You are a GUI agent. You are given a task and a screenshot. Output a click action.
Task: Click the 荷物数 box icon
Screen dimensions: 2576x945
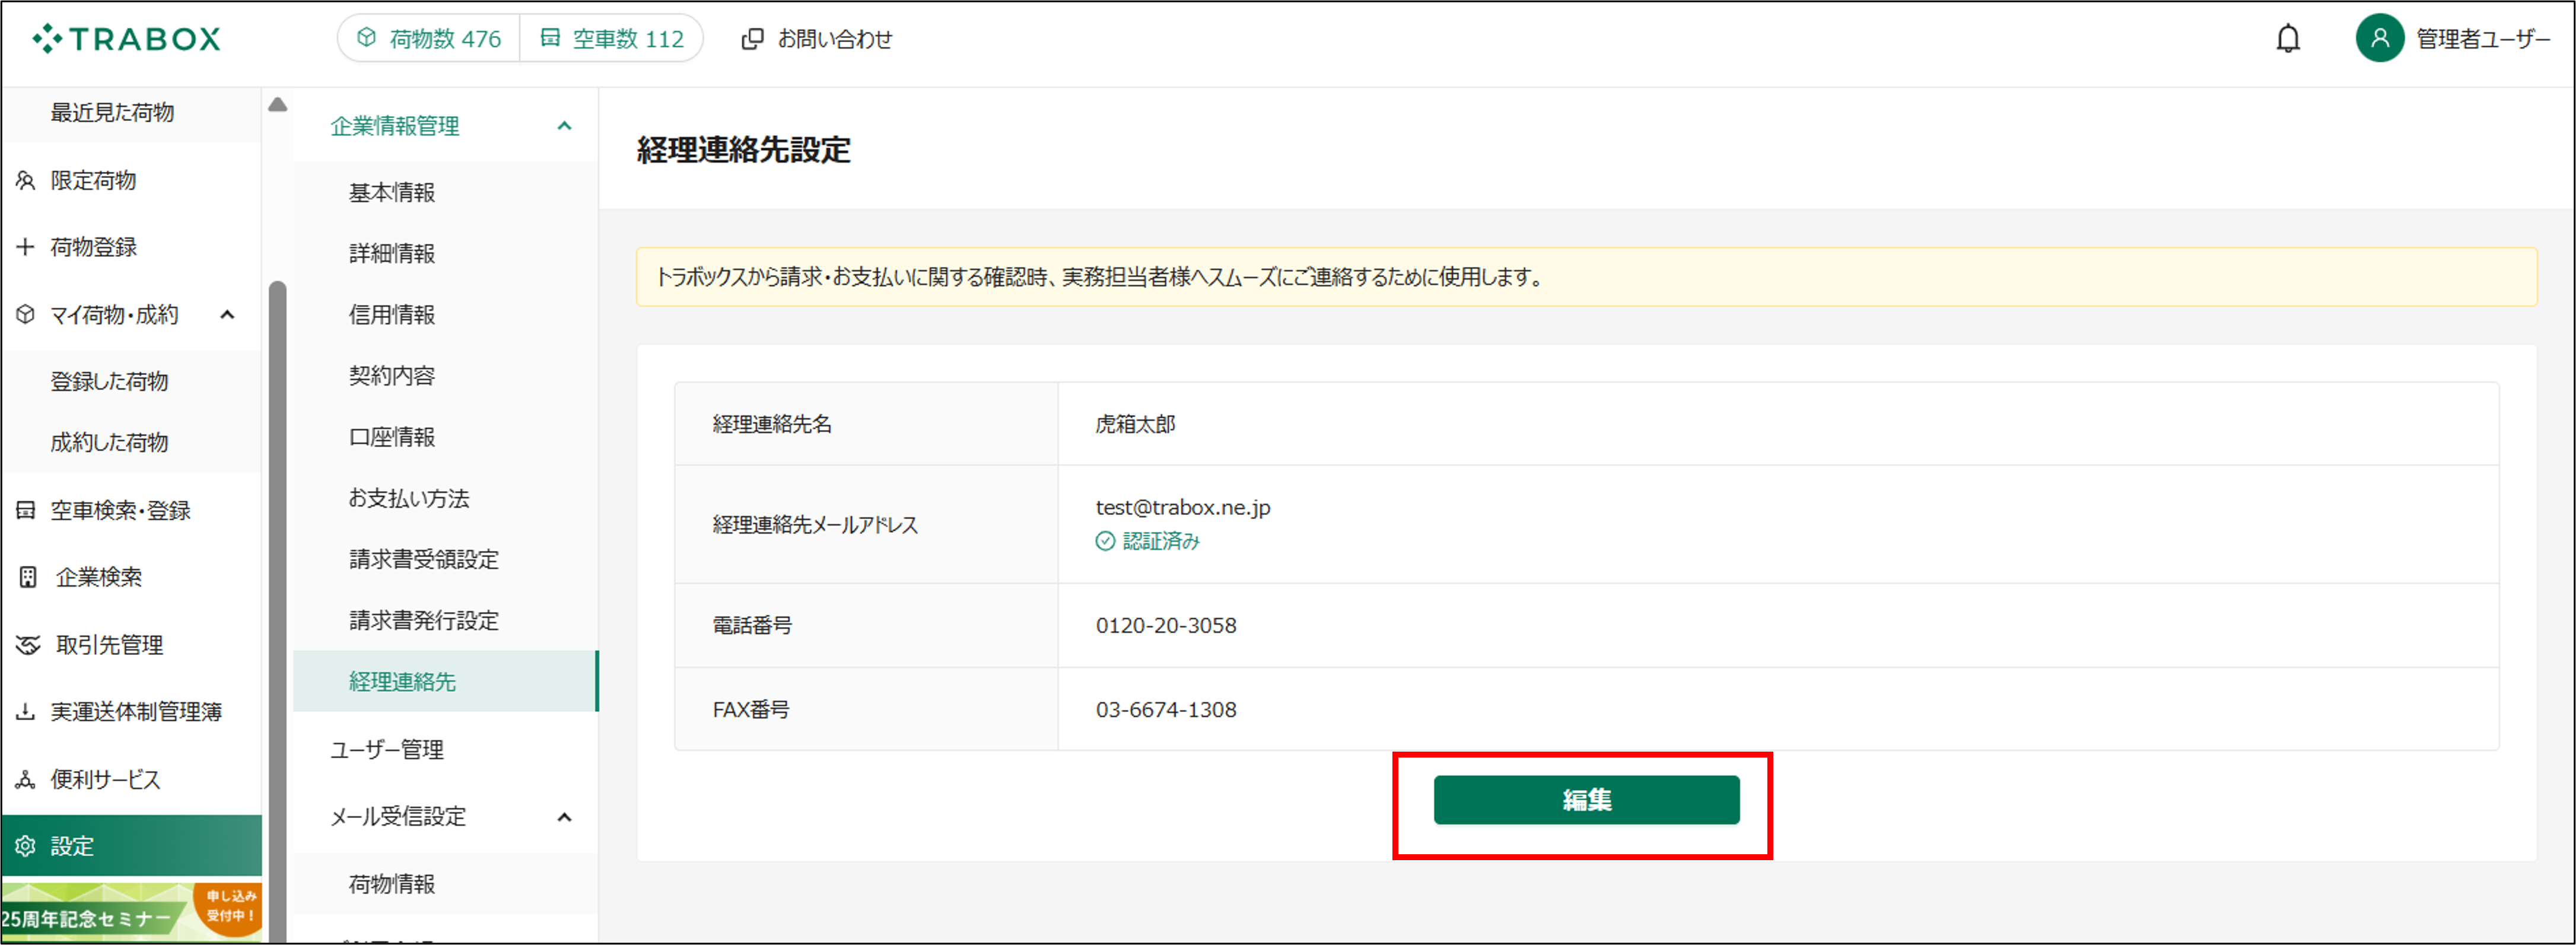[366, 38]
